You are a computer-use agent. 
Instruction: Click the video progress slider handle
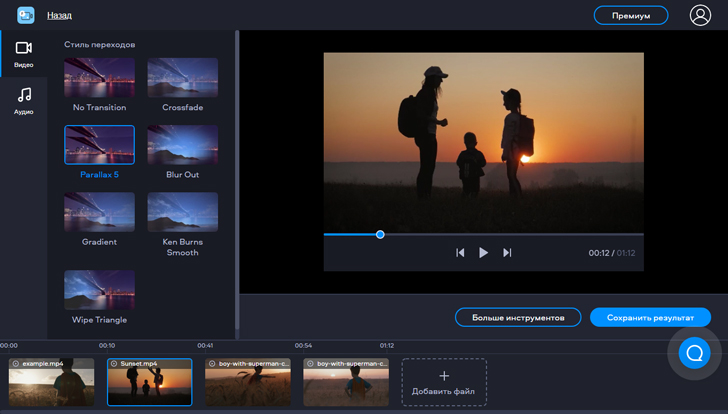point(380,234)
